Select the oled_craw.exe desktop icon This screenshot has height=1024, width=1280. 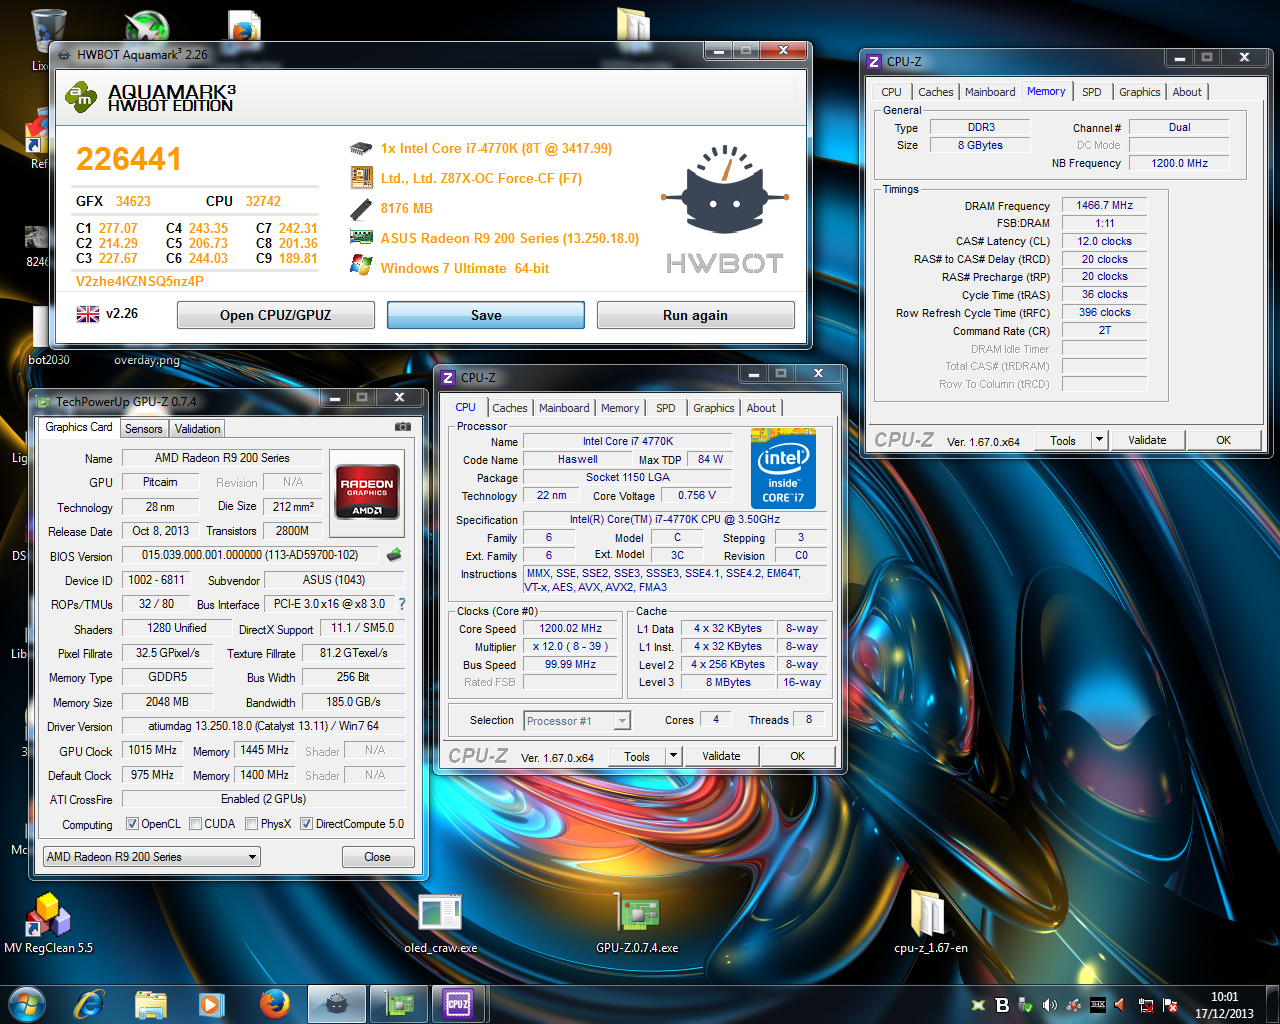click(x=440, y=923)
